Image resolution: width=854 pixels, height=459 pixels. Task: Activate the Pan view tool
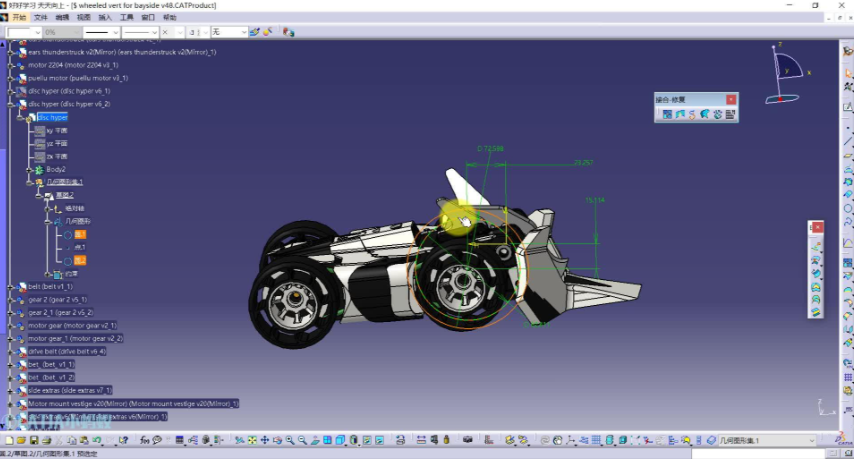click(265, 440)
